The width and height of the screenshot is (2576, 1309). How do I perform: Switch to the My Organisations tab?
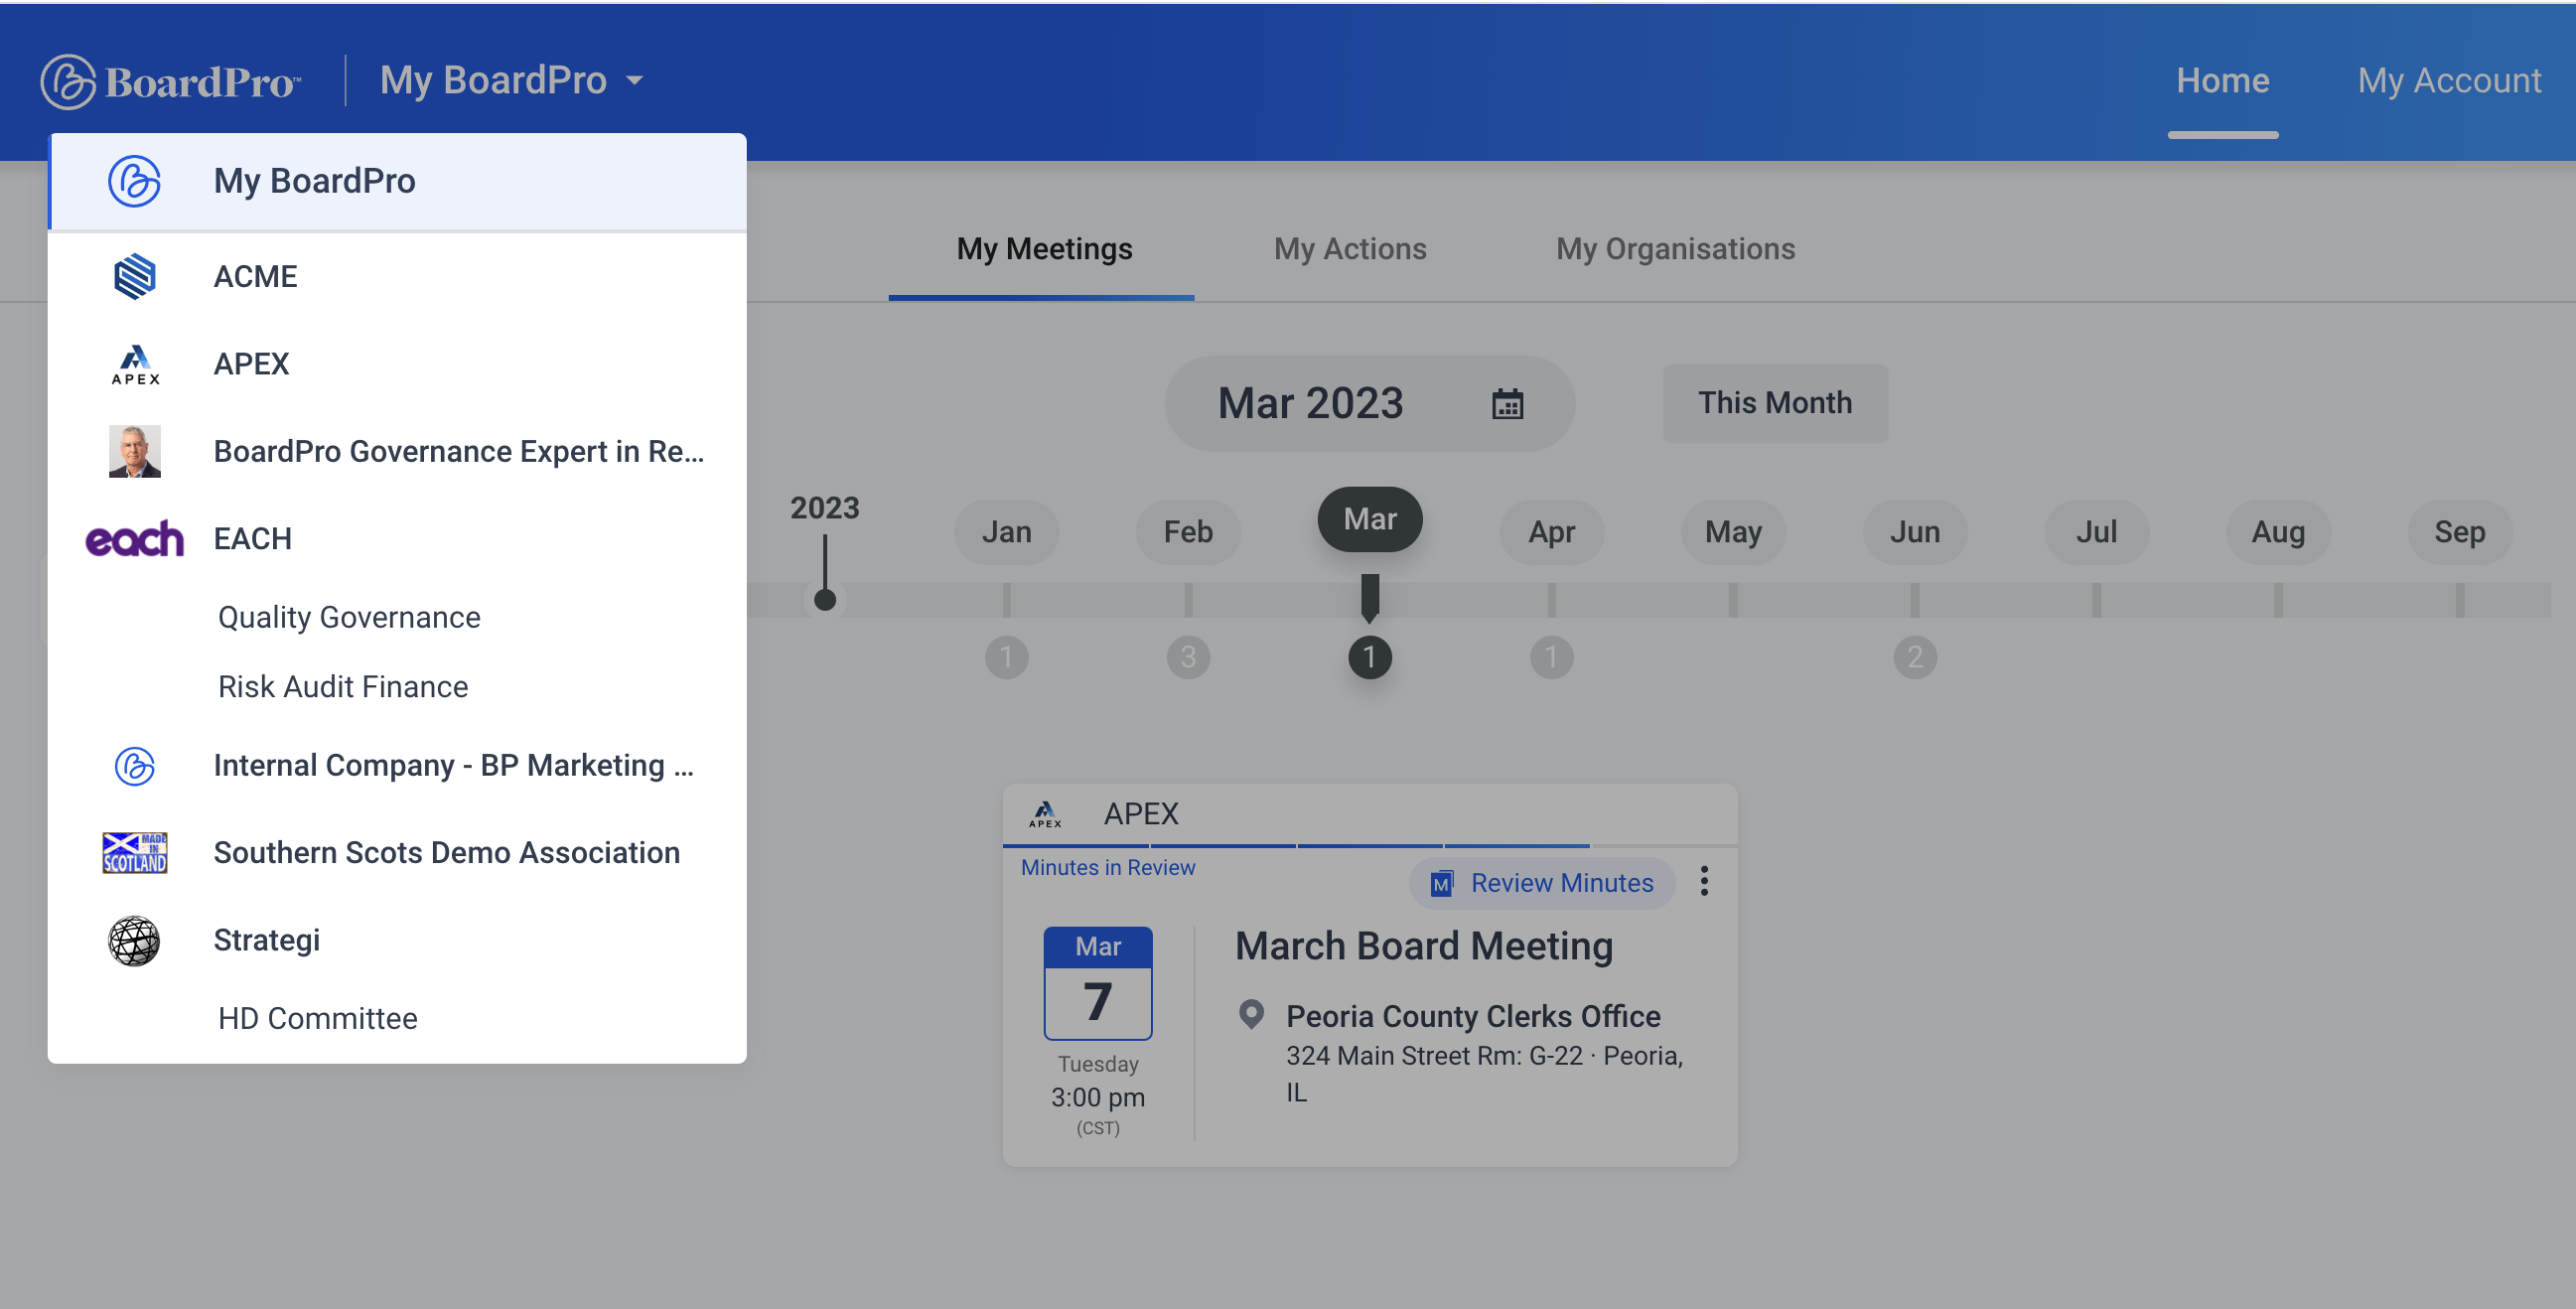[x=1675, y=249]
